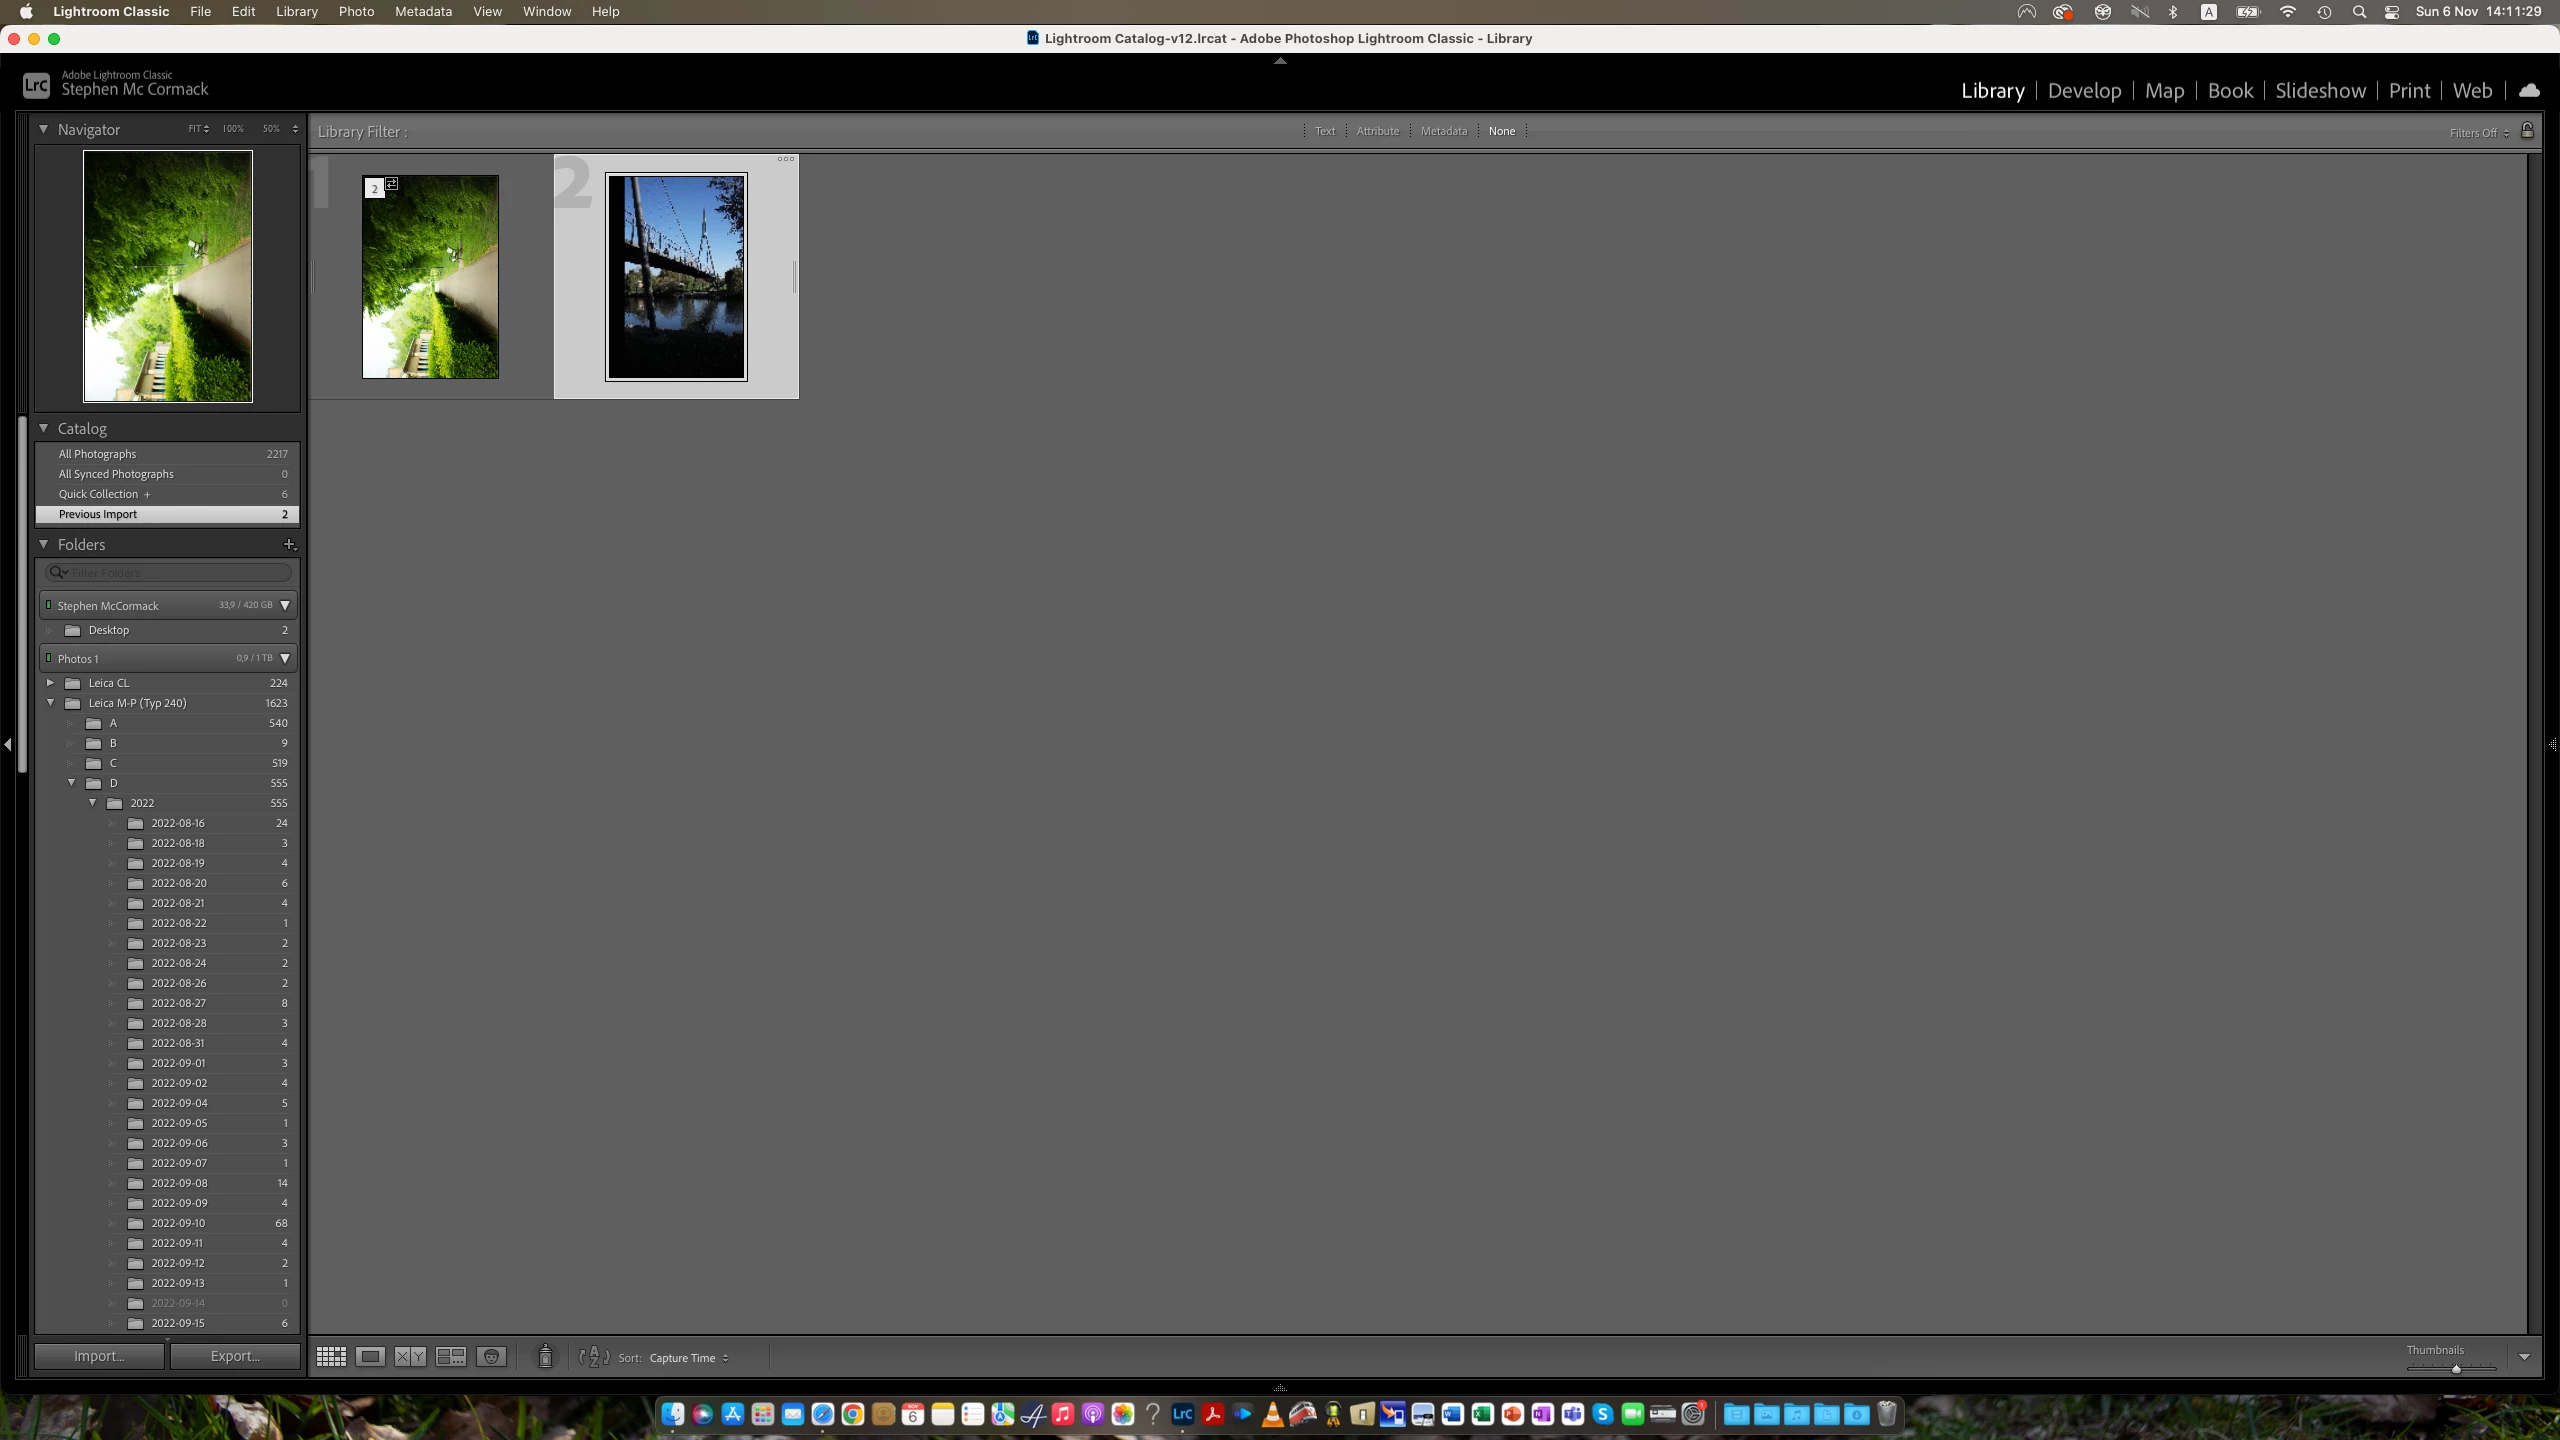Open the Sort Capture Time dropdown

(x=688, y=1358)
